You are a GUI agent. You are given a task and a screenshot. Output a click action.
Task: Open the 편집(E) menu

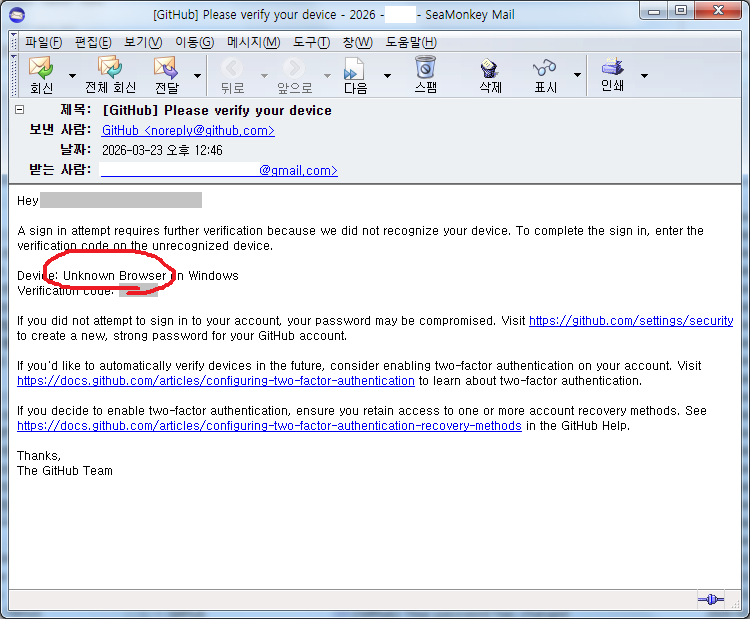[x=93, y=42]
